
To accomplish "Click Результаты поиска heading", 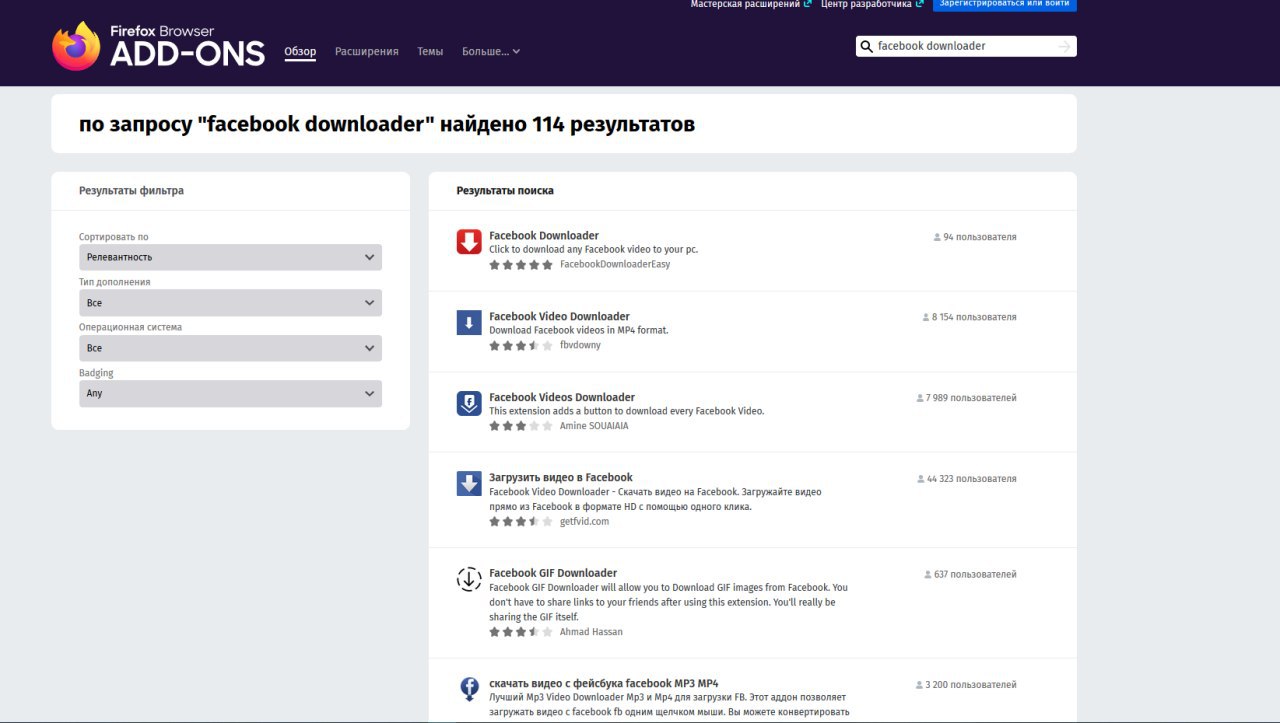I will (505, 191).
